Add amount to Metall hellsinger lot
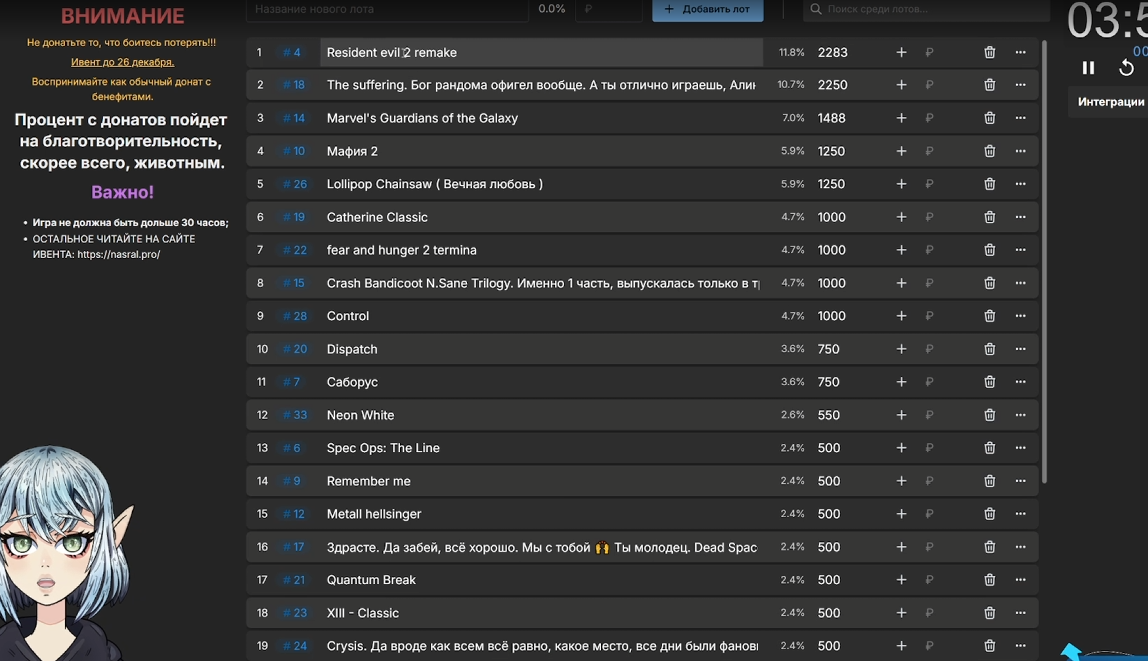 [901, 514]
